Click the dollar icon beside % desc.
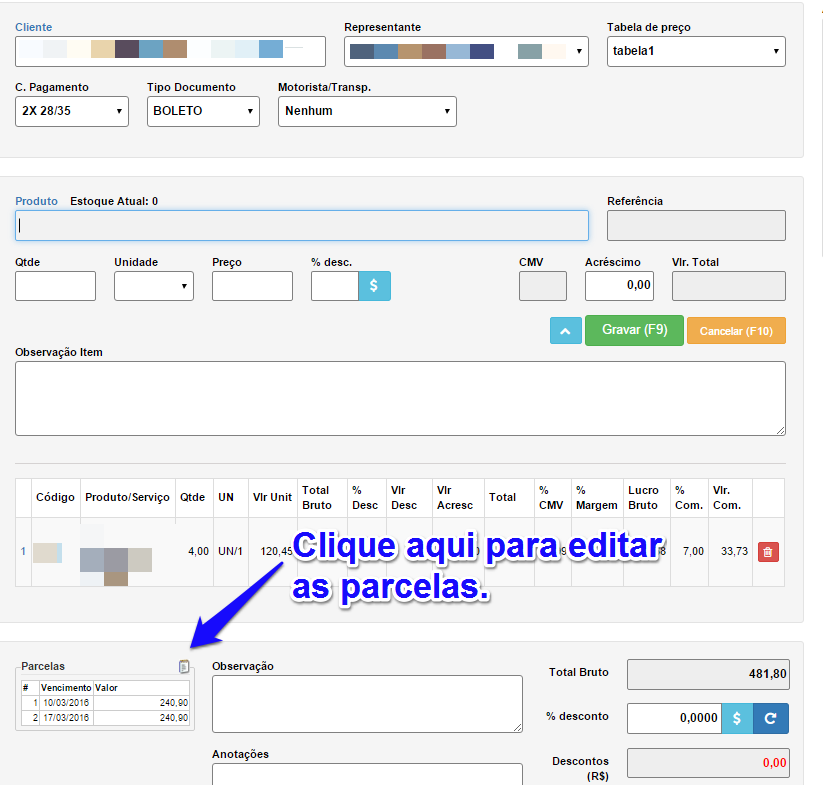 pos(374,286)
